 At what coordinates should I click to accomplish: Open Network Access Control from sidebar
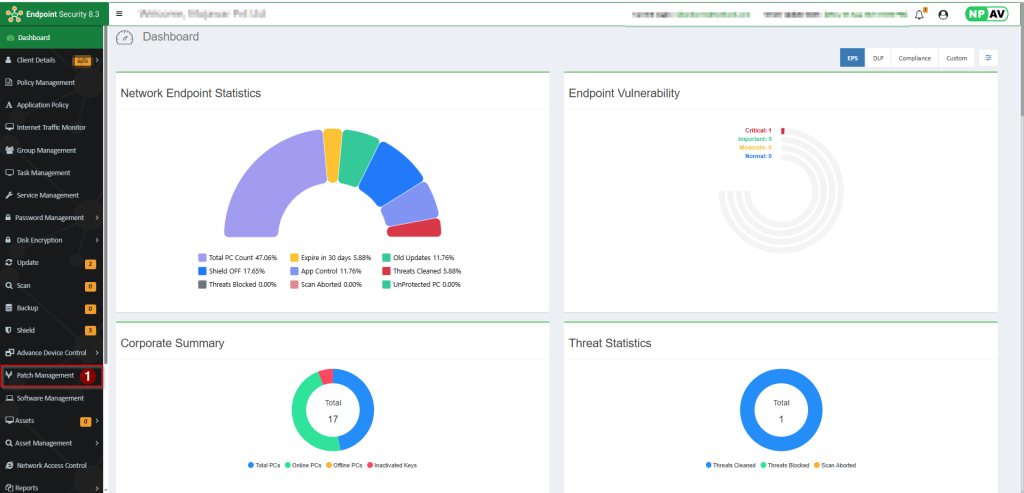pos(51,465)
